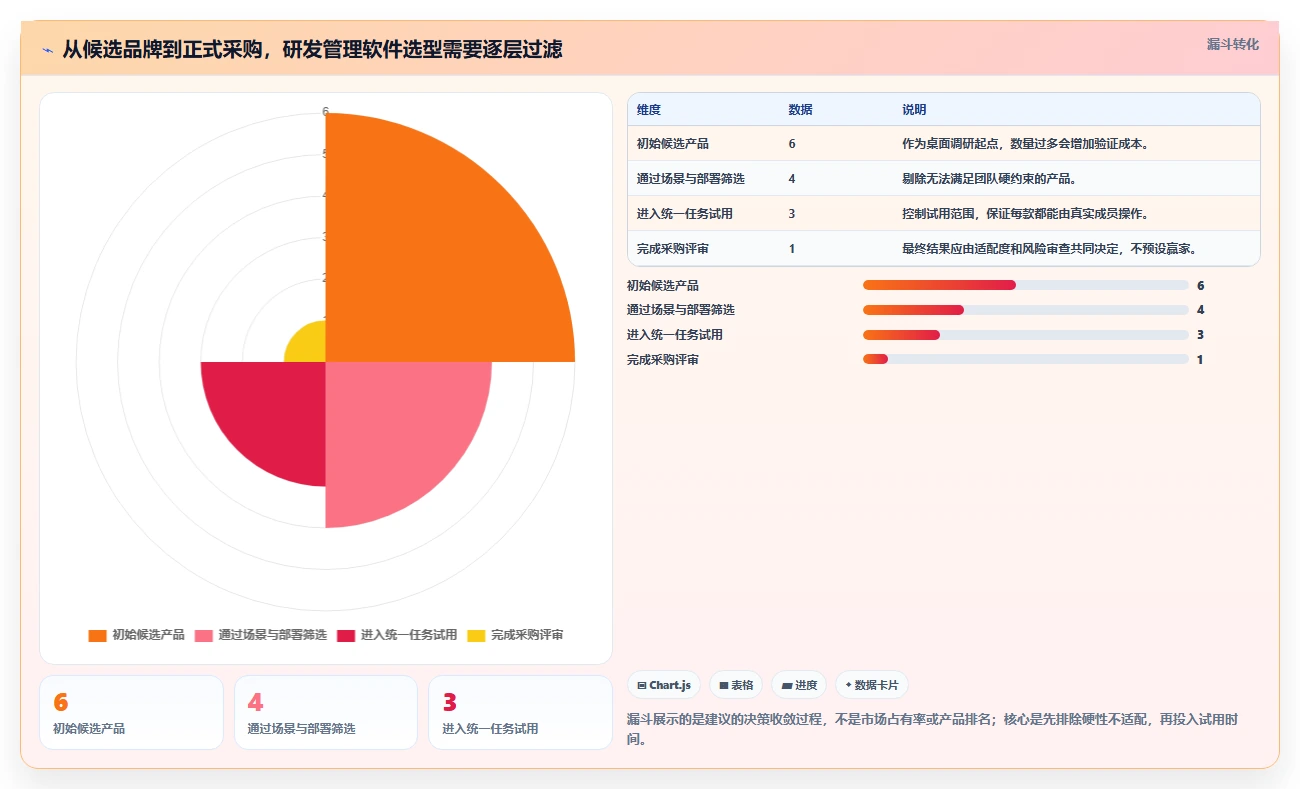Viewport: 1300px width, 789px height.
Task: Open the data card showing 3
Action: (x=520, y=712)
